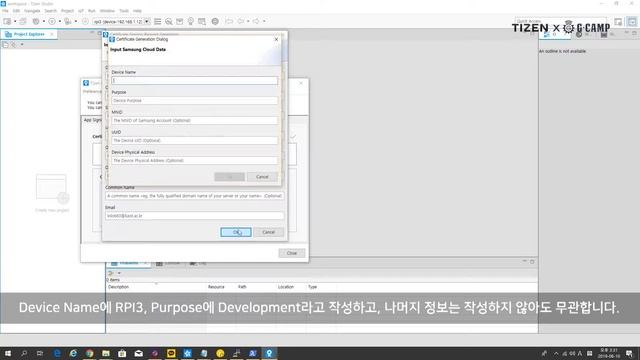Open Microsoft Edge from the taskbar
The width and height of the screenshot is (640, 360).
click(57, 353)
